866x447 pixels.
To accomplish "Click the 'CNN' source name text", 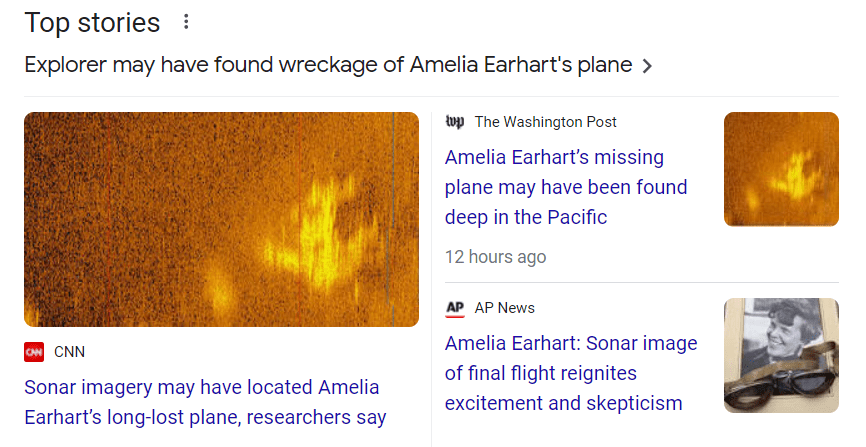I will tap(69, 352).
